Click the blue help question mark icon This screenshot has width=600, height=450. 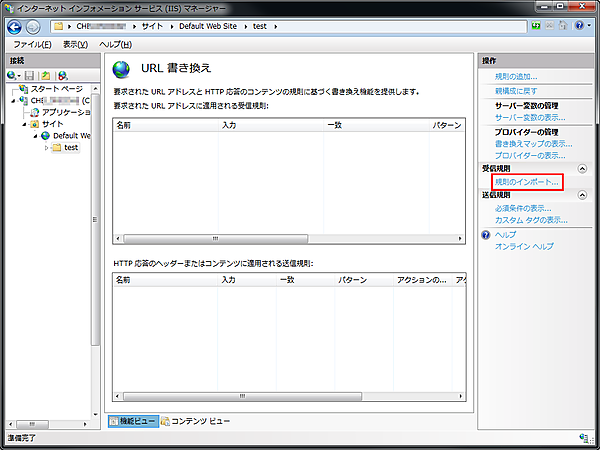click(x=486, y=234)
